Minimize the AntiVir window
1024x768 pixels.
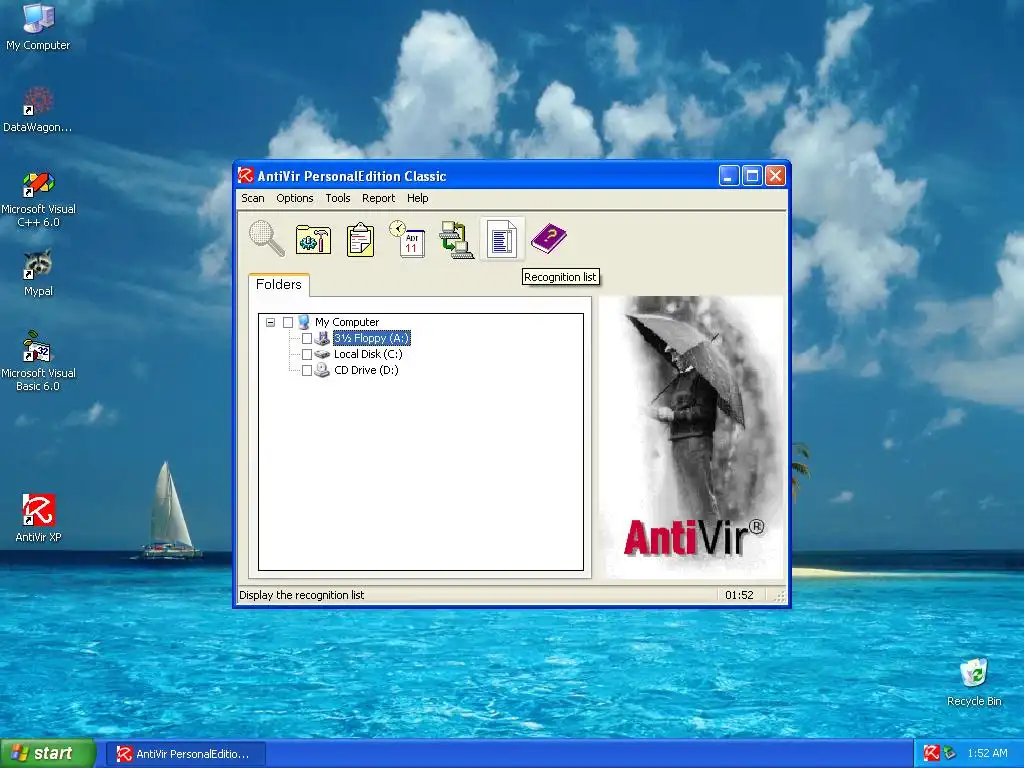(729, 176)
